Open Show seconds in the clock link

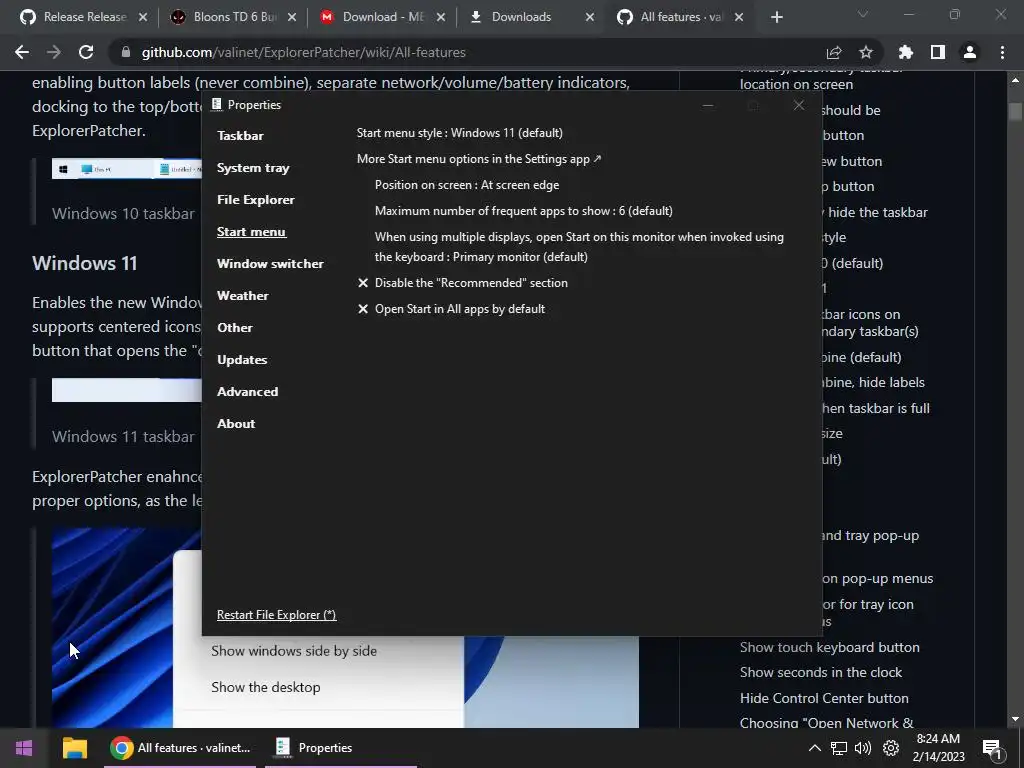click(x=820, y=672)
